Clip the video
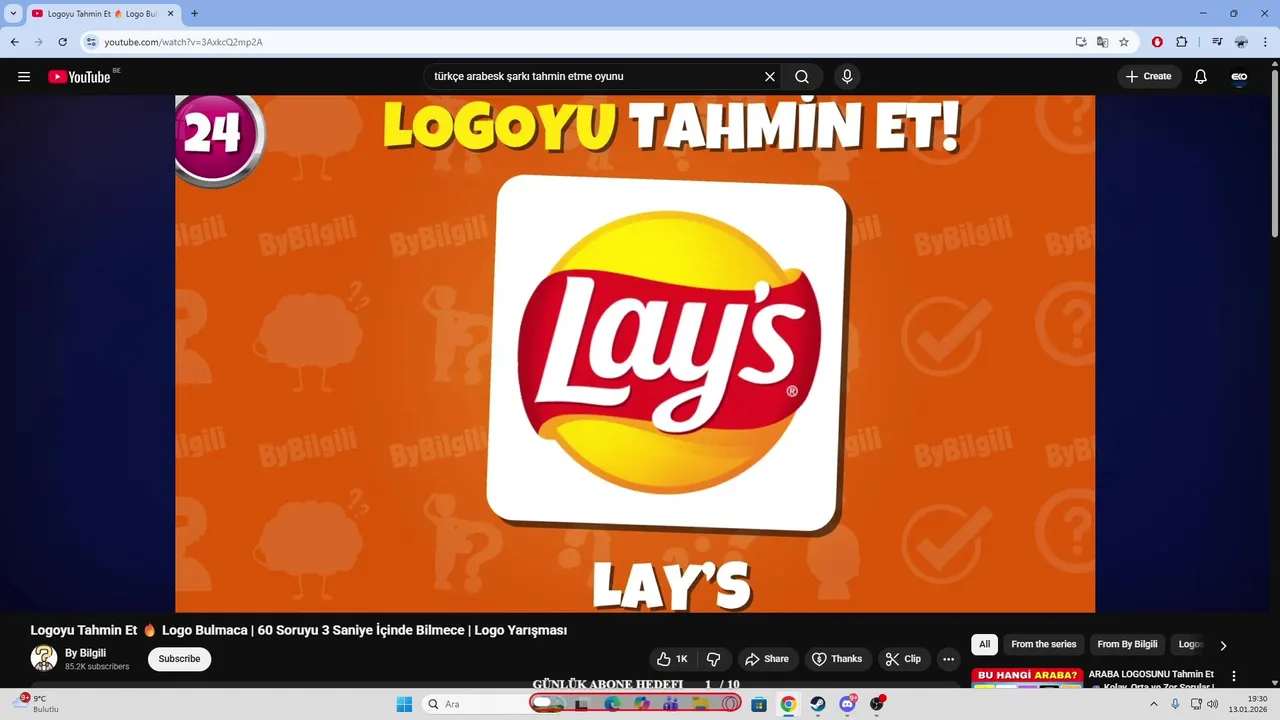 point(903,659)
